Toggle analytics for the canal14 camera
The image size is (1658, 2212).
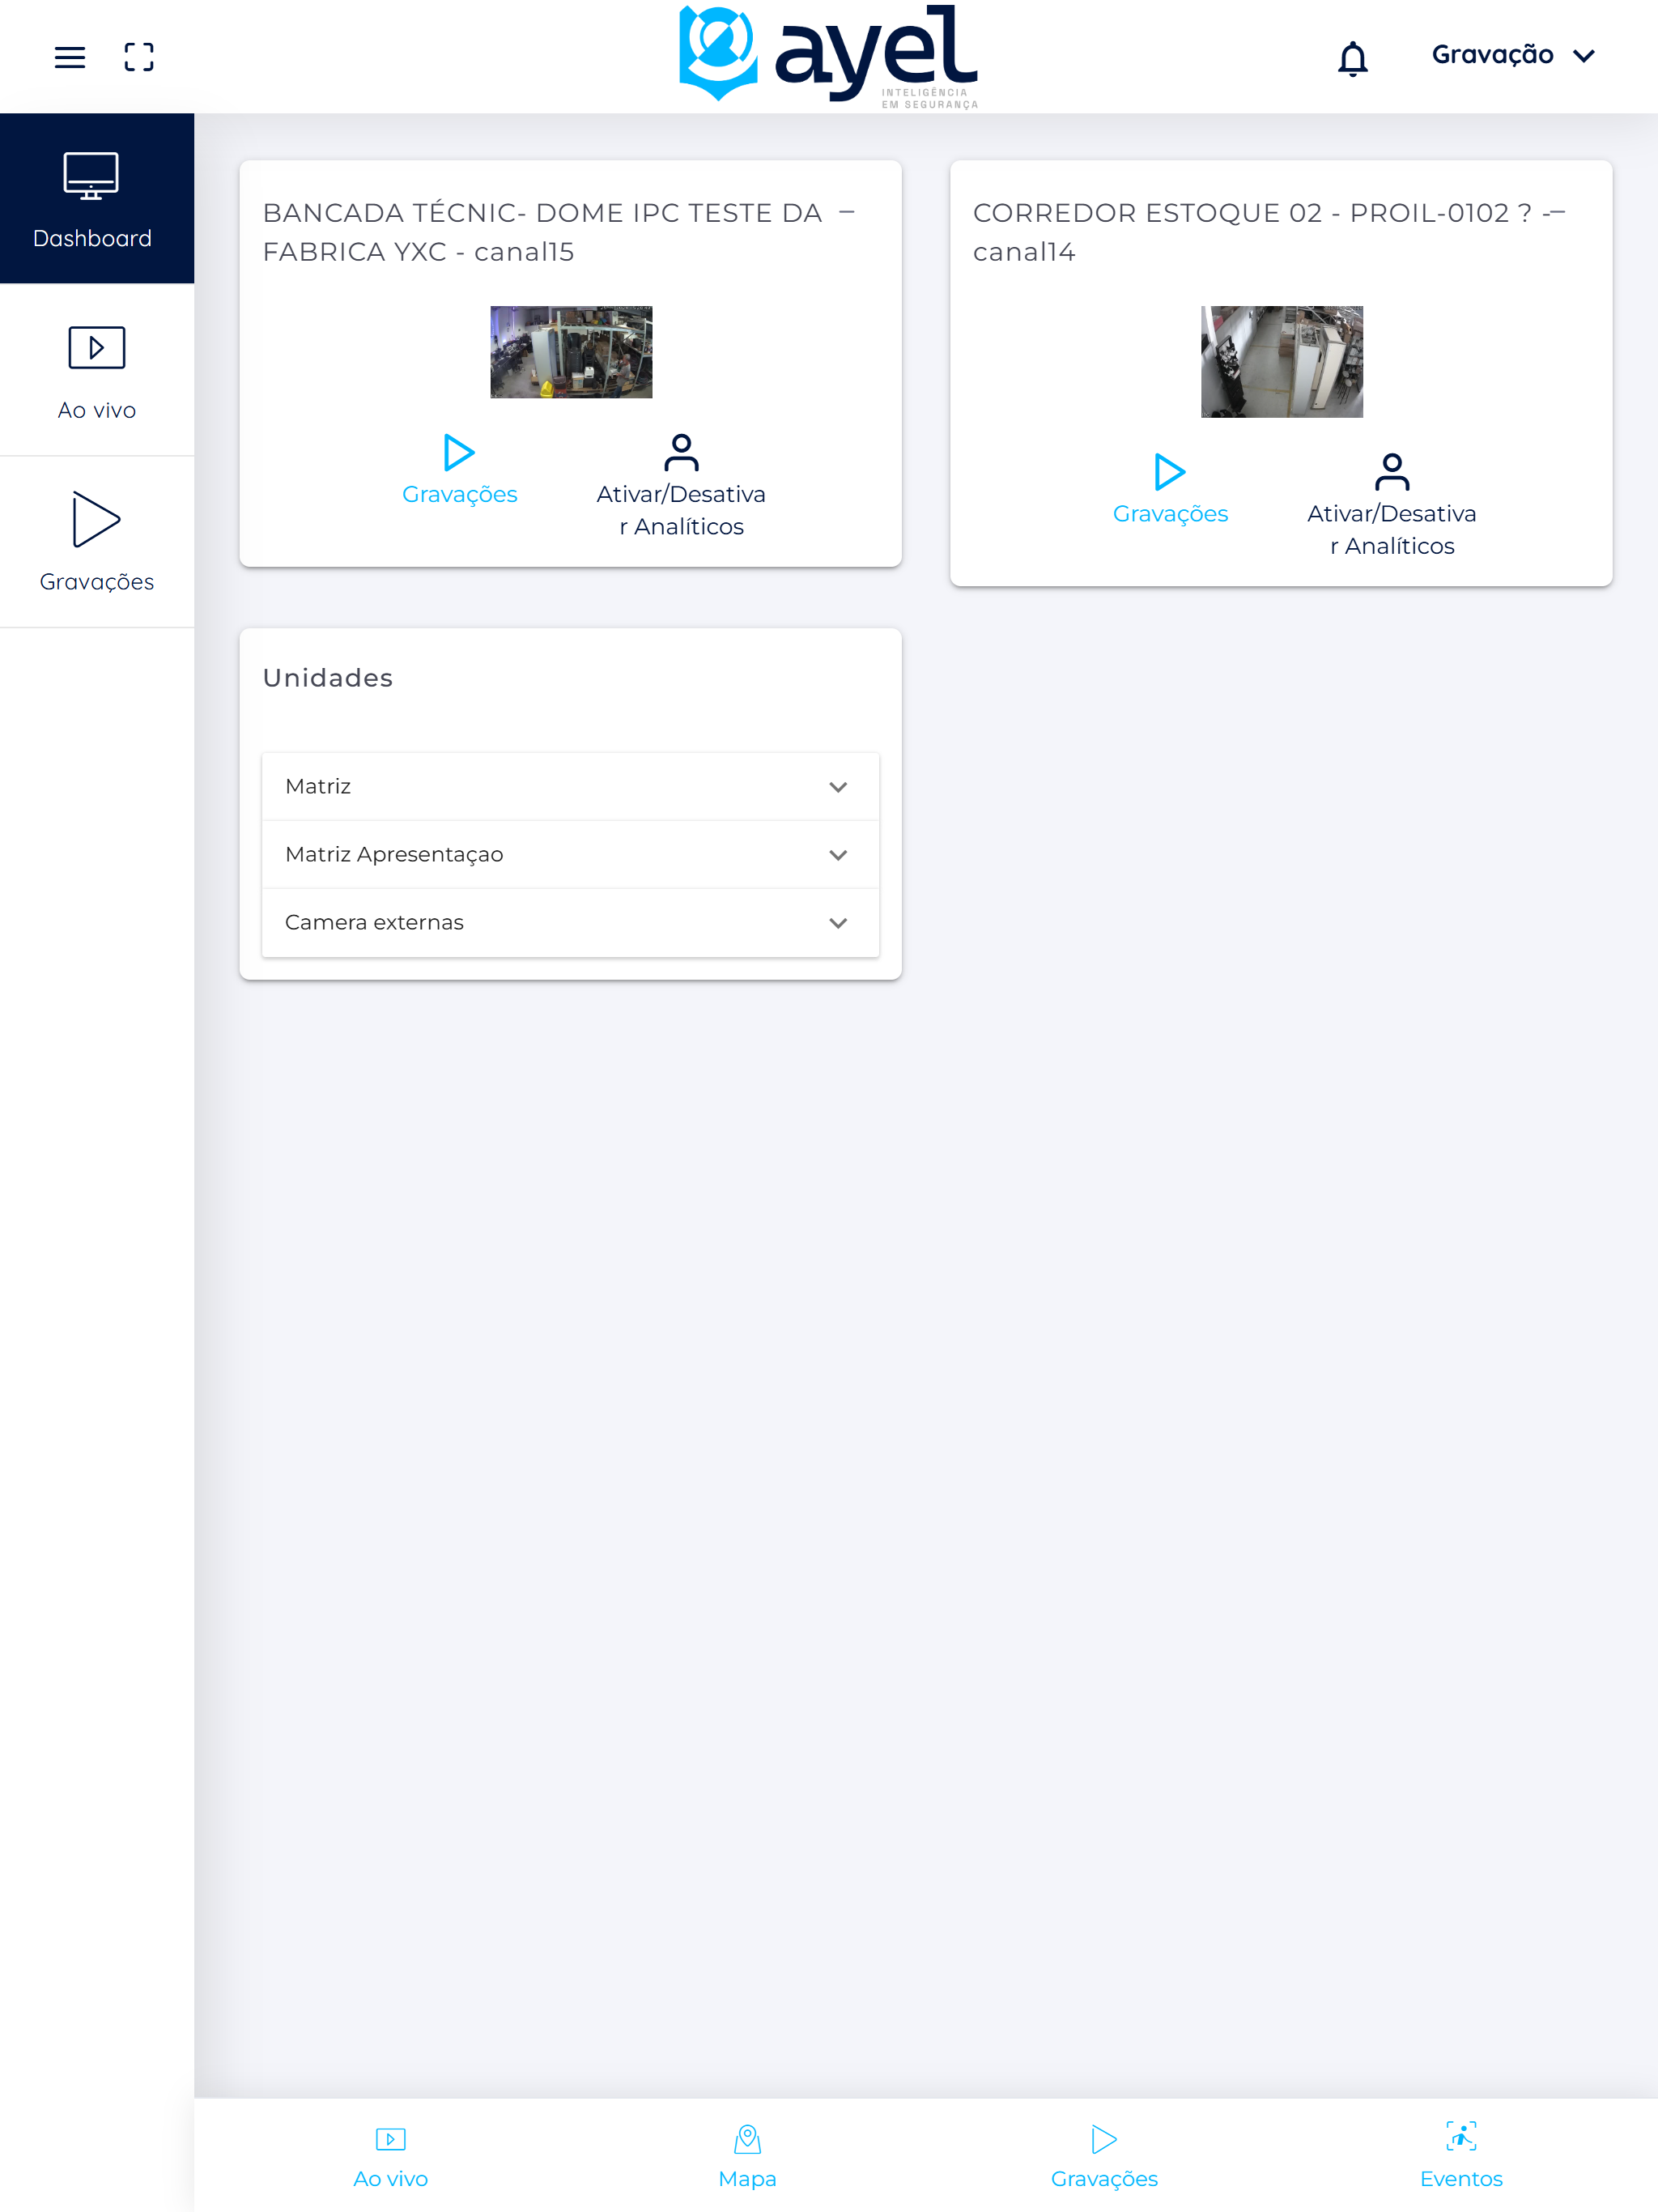[1391, 506]
